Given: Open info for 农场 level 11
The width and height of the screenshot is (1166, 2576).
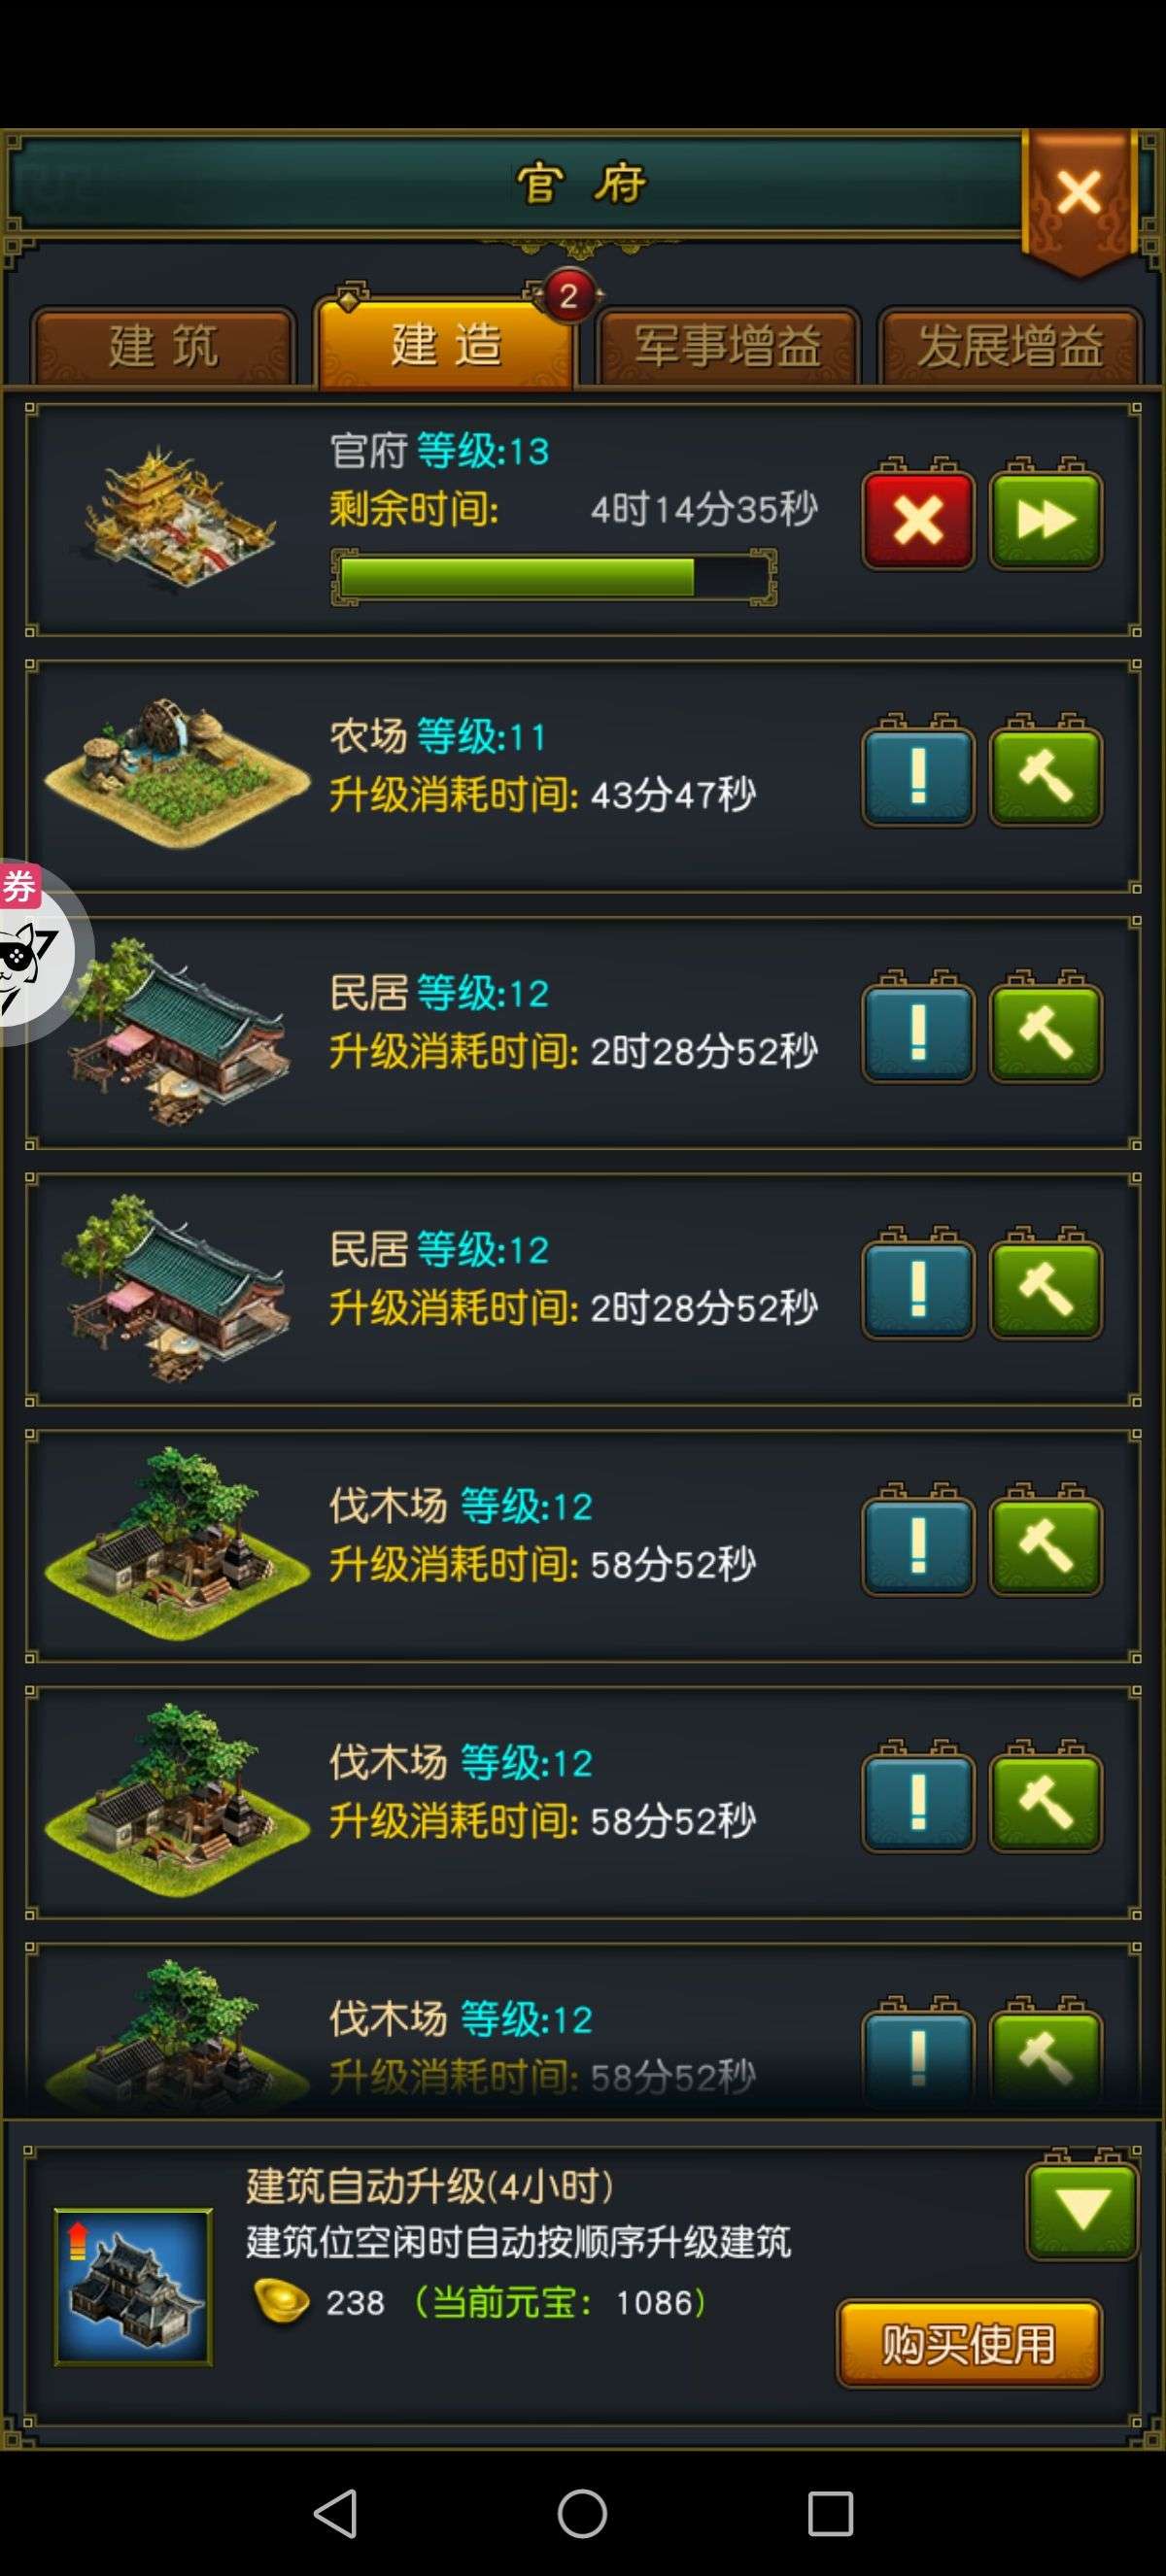Looking at the screenshot, I should tap(918, 776).
